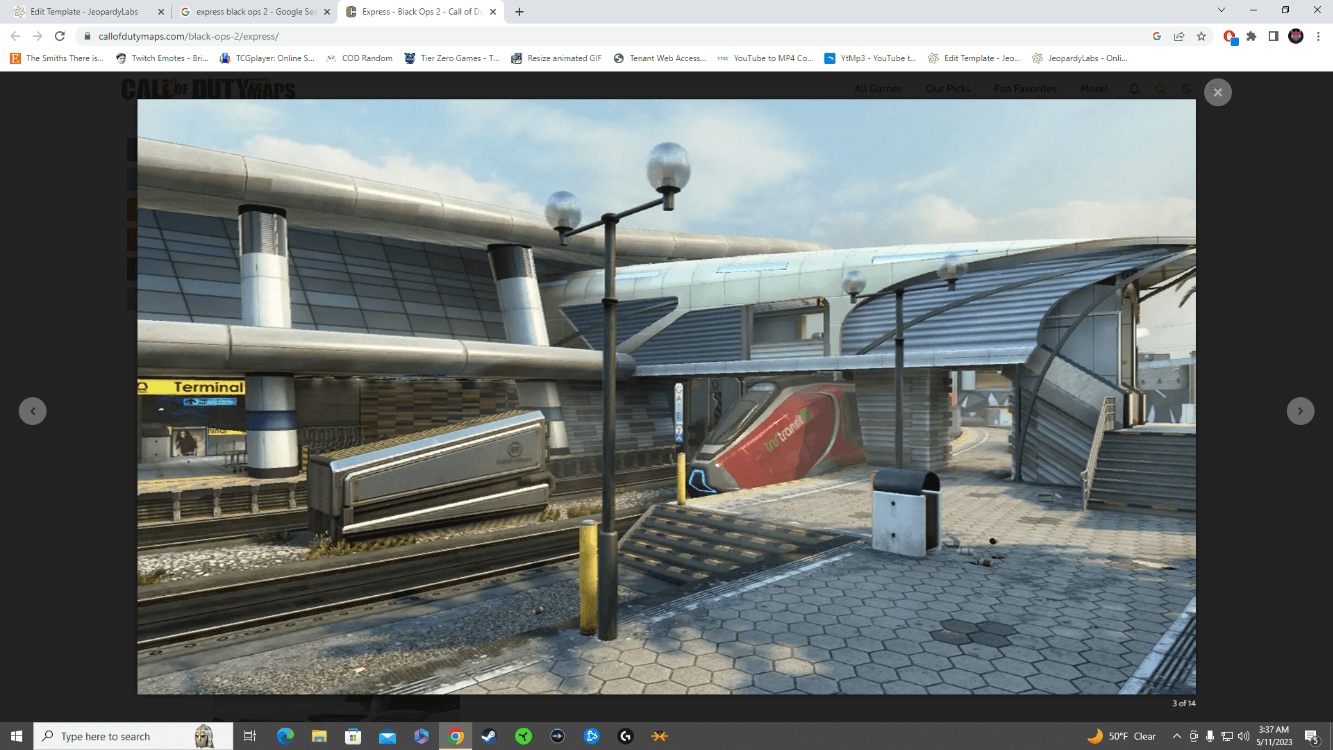The image size is (1333, 750).
Task: Open the Twitch Emotes bookmark
Action: pos(162,58)
